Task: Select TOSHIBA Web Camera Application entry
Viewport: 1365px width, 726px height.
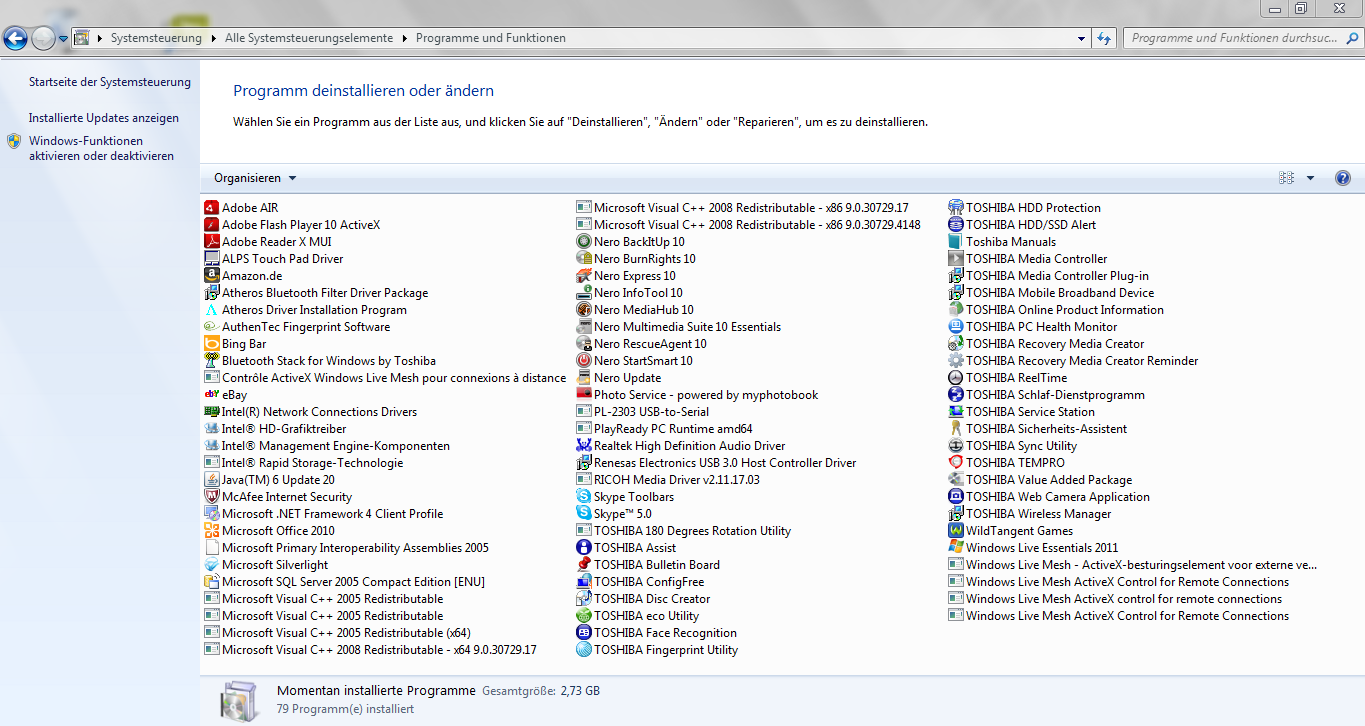Action: coord(1049,497)
